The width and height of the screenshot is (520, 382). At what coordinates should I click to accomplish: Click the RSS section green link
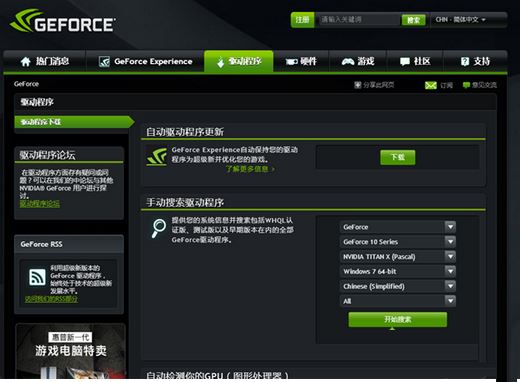click(x=51, y=299)
